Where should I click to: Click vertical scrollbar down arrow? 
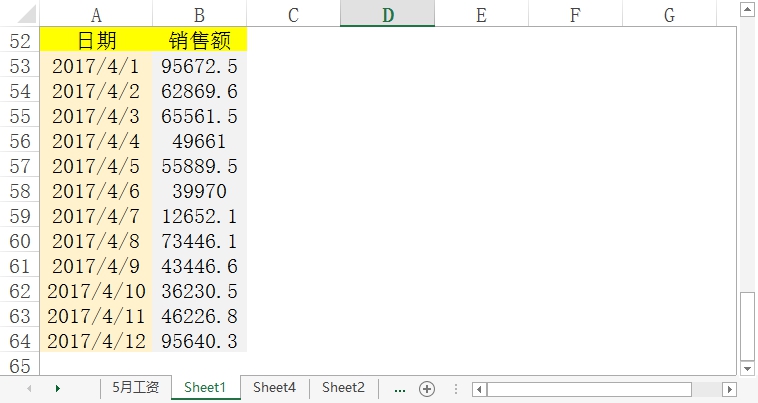(x=747, y=368)
